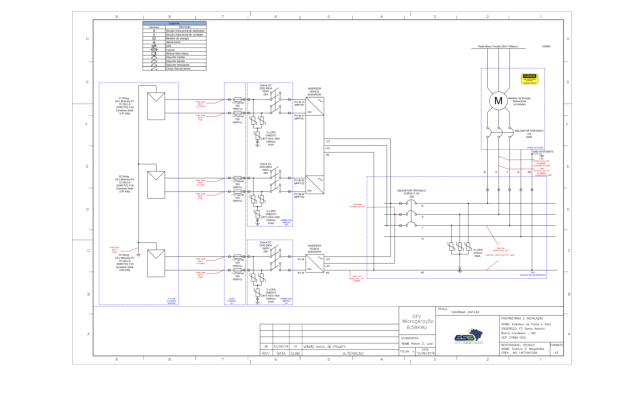Click the three-pole breaker symbol below the meter

click(499, 133)
